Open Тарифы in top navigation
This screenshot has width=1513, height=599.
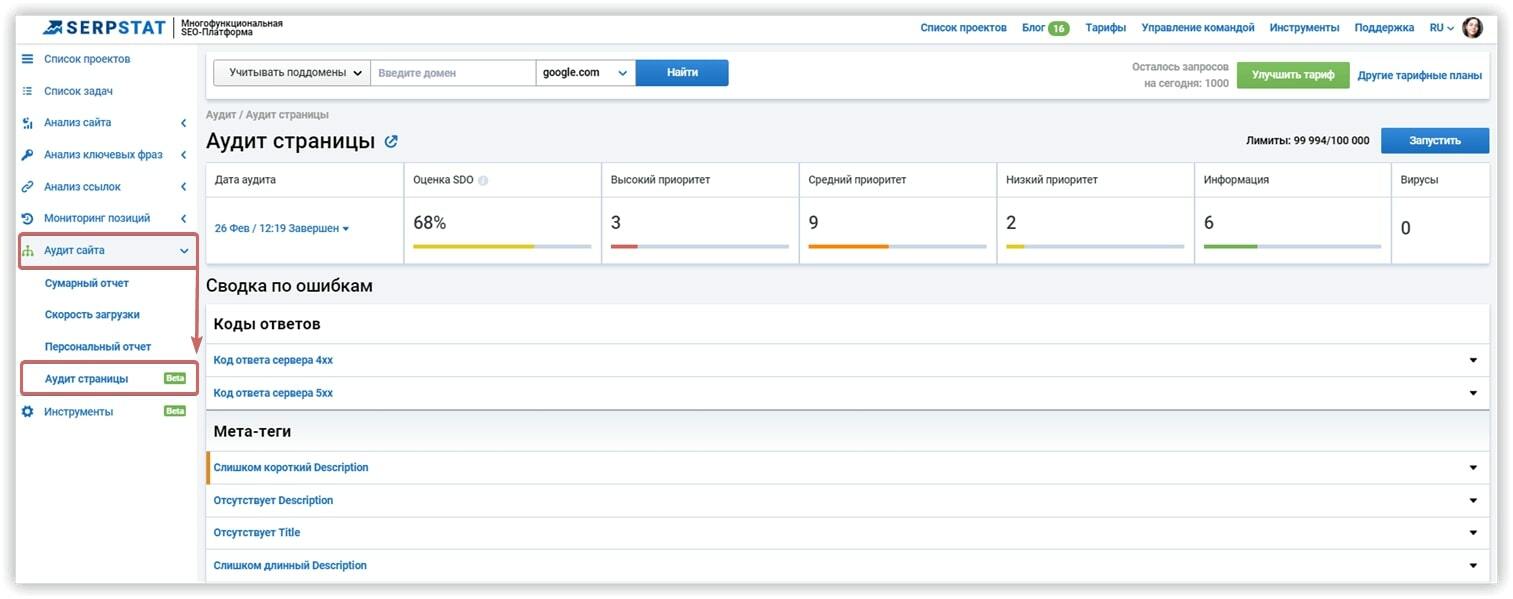click(x=1106, y=28)
